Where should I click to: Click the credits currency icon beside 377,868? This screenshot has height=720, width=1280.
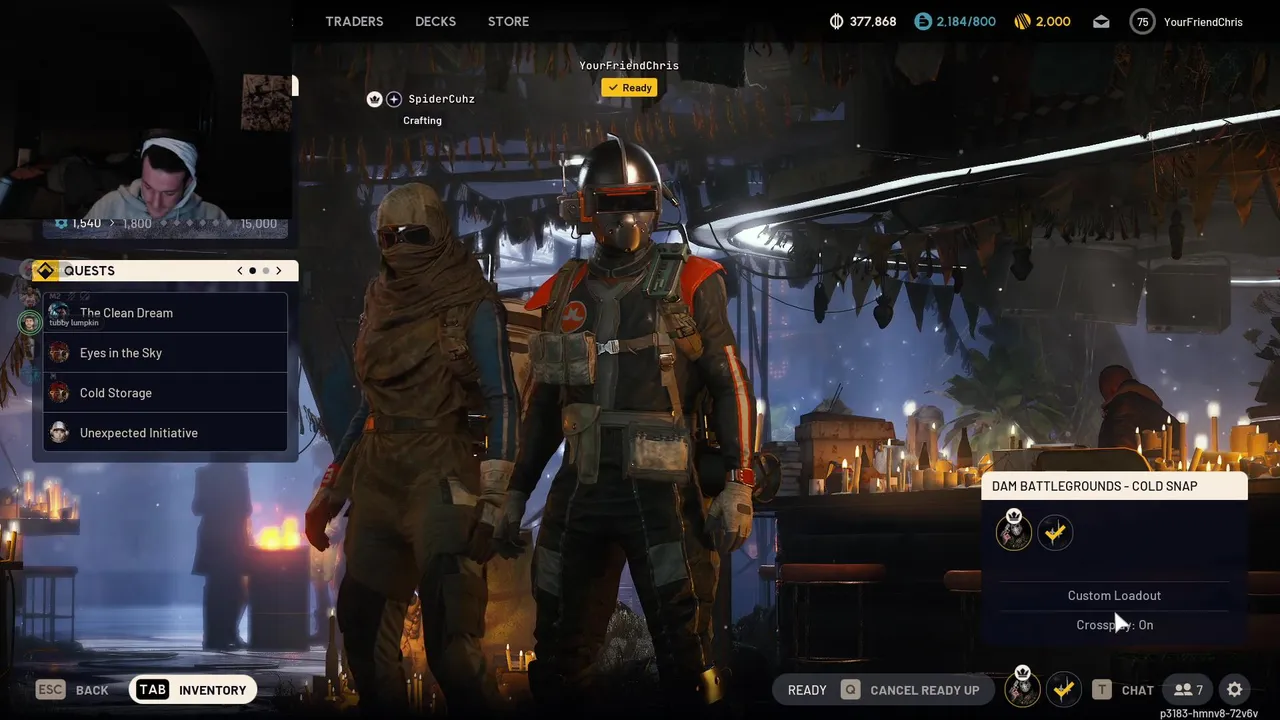pos(837,21)
